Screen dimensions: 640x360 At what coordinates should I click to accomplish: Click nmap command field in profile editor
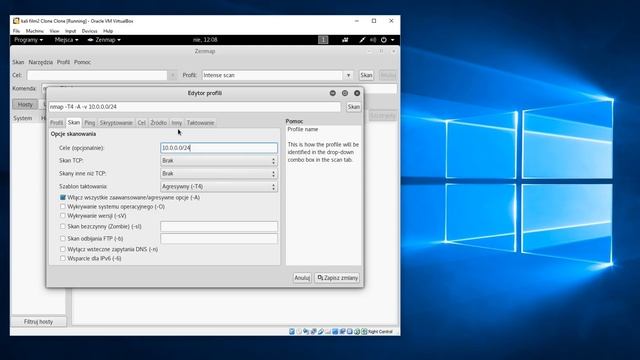pos(194,107)
